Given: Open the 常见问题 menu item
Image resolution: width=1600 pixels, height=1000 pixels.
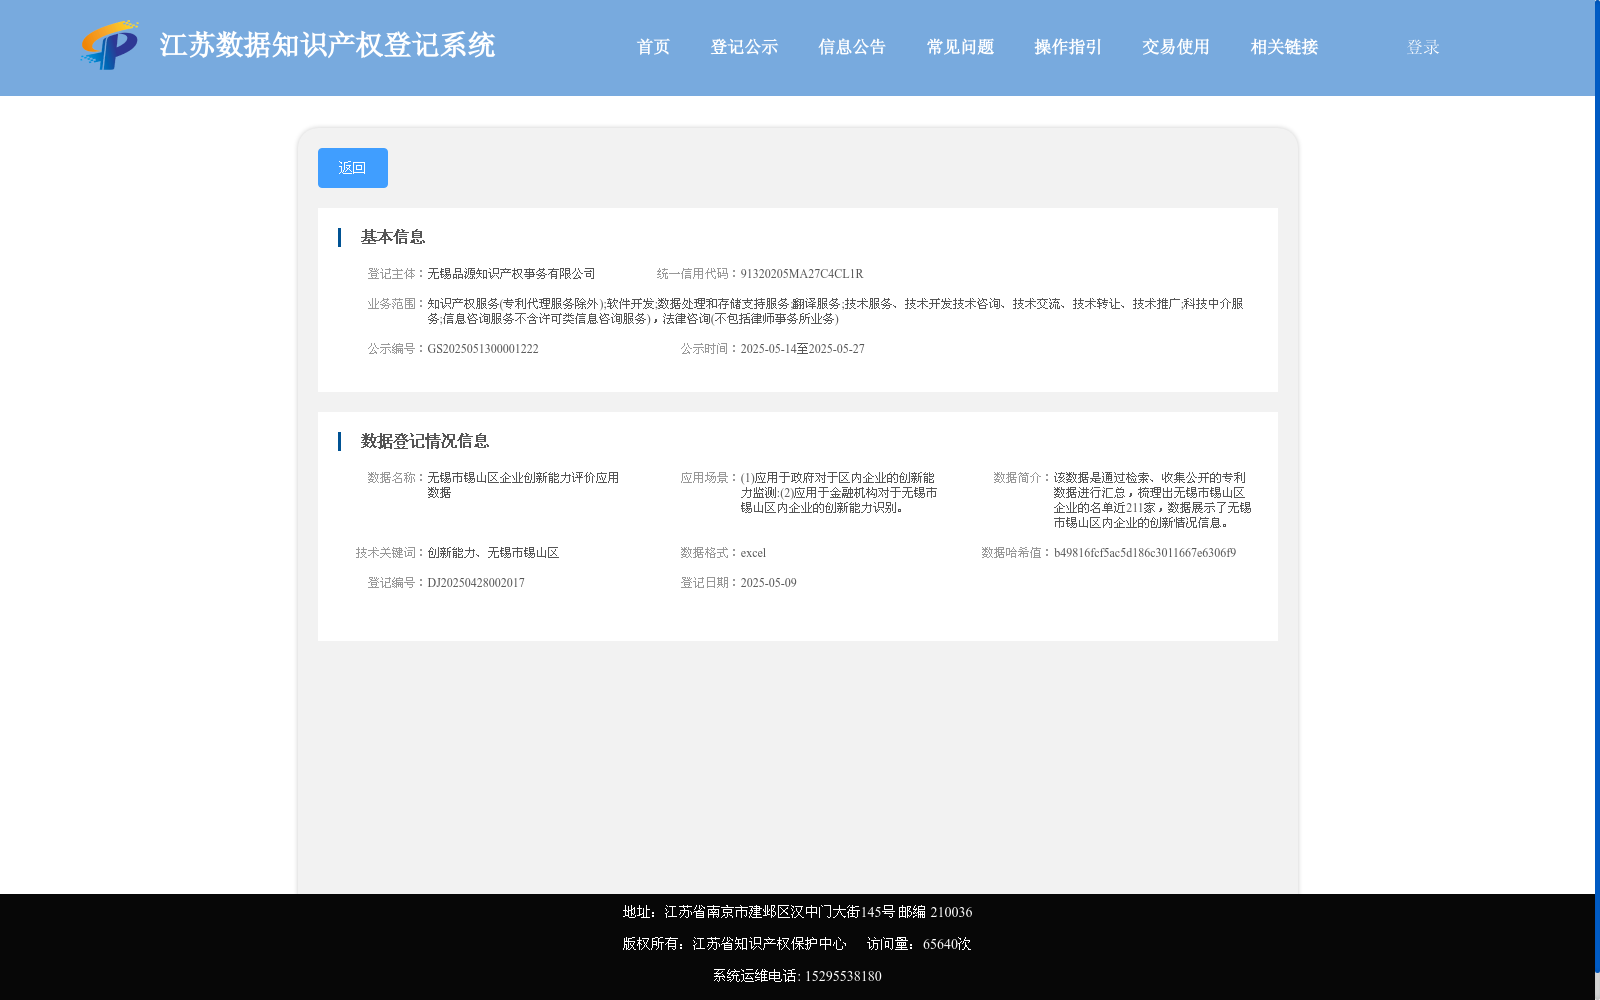Looking at the screenshot, I should (x=960, y=47).
